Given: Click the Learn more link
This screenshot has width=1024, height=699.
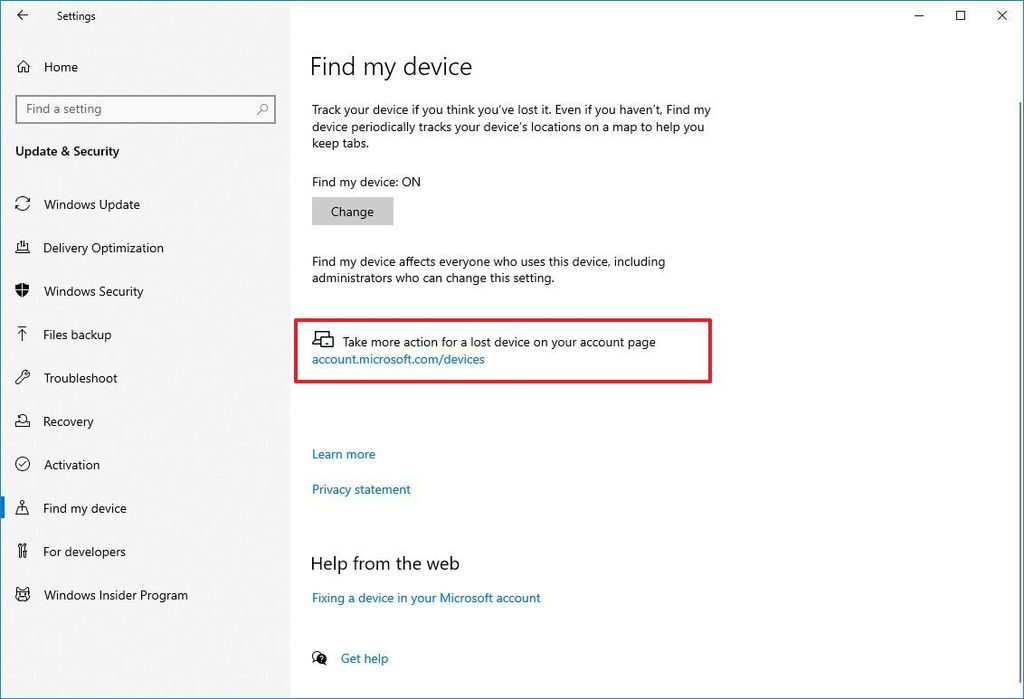Looking at the screenshot, I should 343,454.
